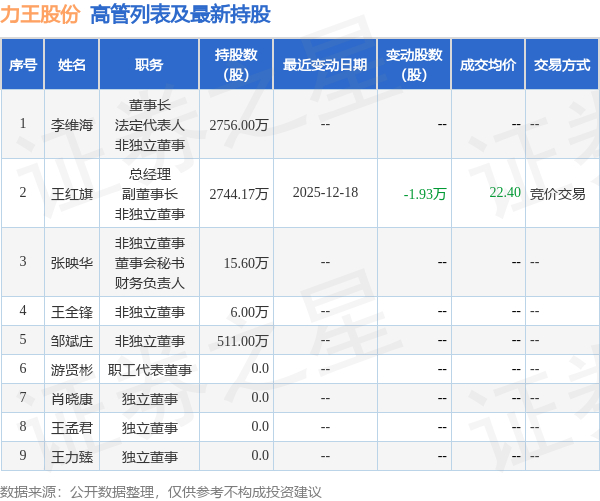Screen dimensions: 600x501
Task: Click the row number 5 cell
Action: click(23, 339)
